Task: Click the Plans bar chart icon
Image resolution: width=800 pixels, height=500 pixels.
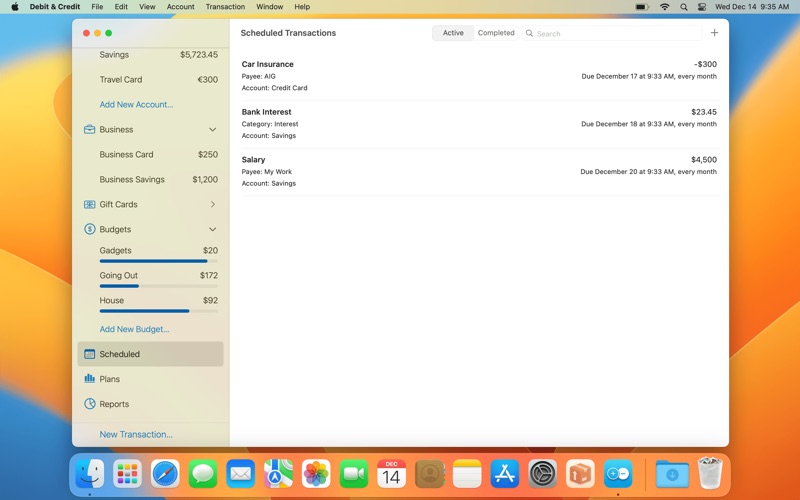Action: (x=89, y=379)
